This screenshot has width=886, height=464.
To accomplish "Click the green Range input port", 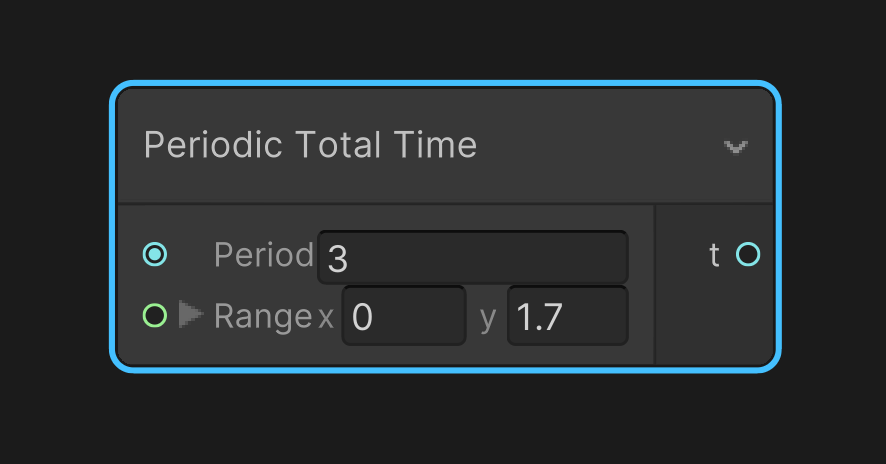I will tap(154, 316).
